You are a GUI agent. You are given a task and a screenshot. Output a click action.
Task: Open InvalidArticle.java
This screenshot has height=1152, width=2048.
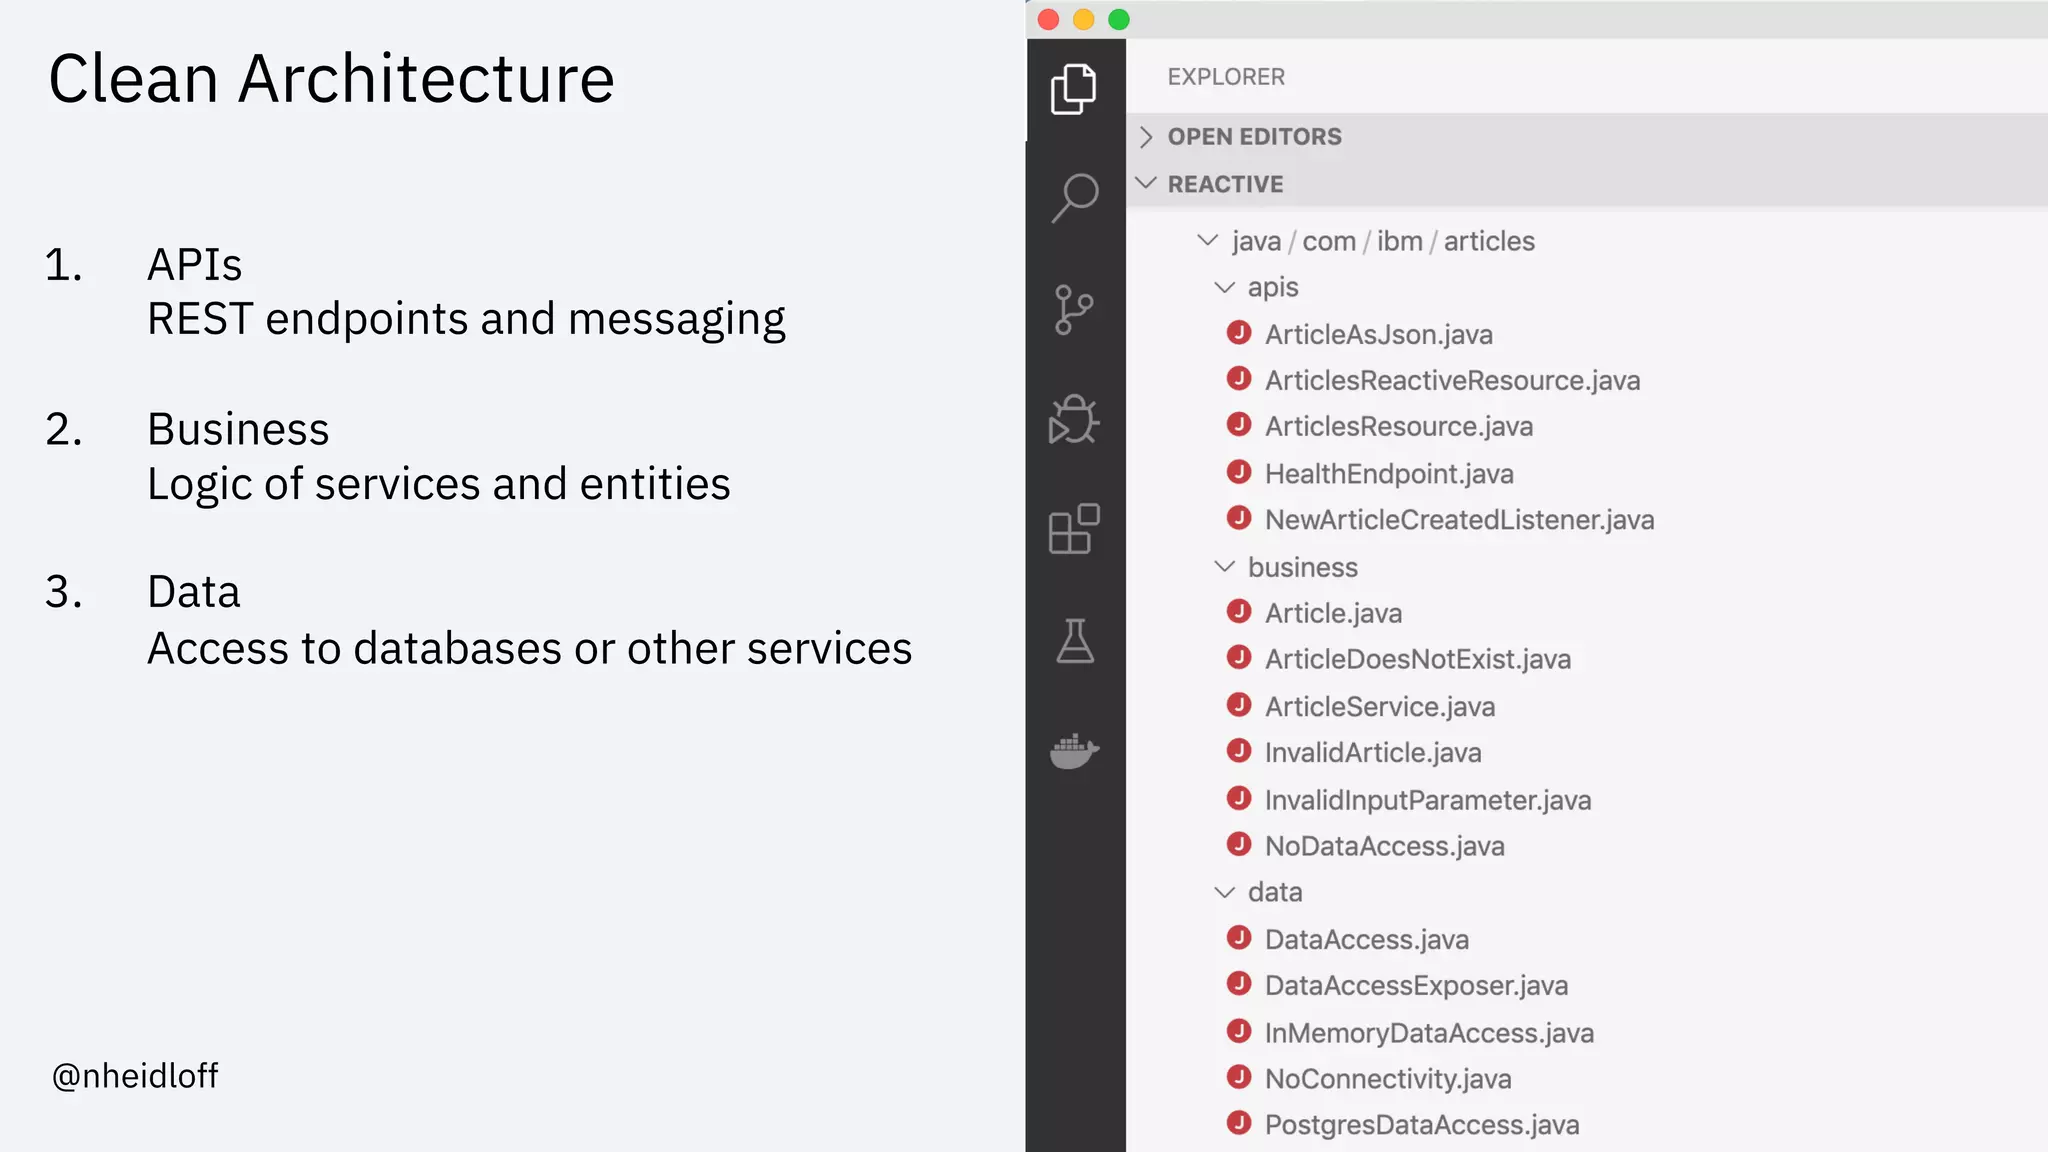coord(1373,753)
